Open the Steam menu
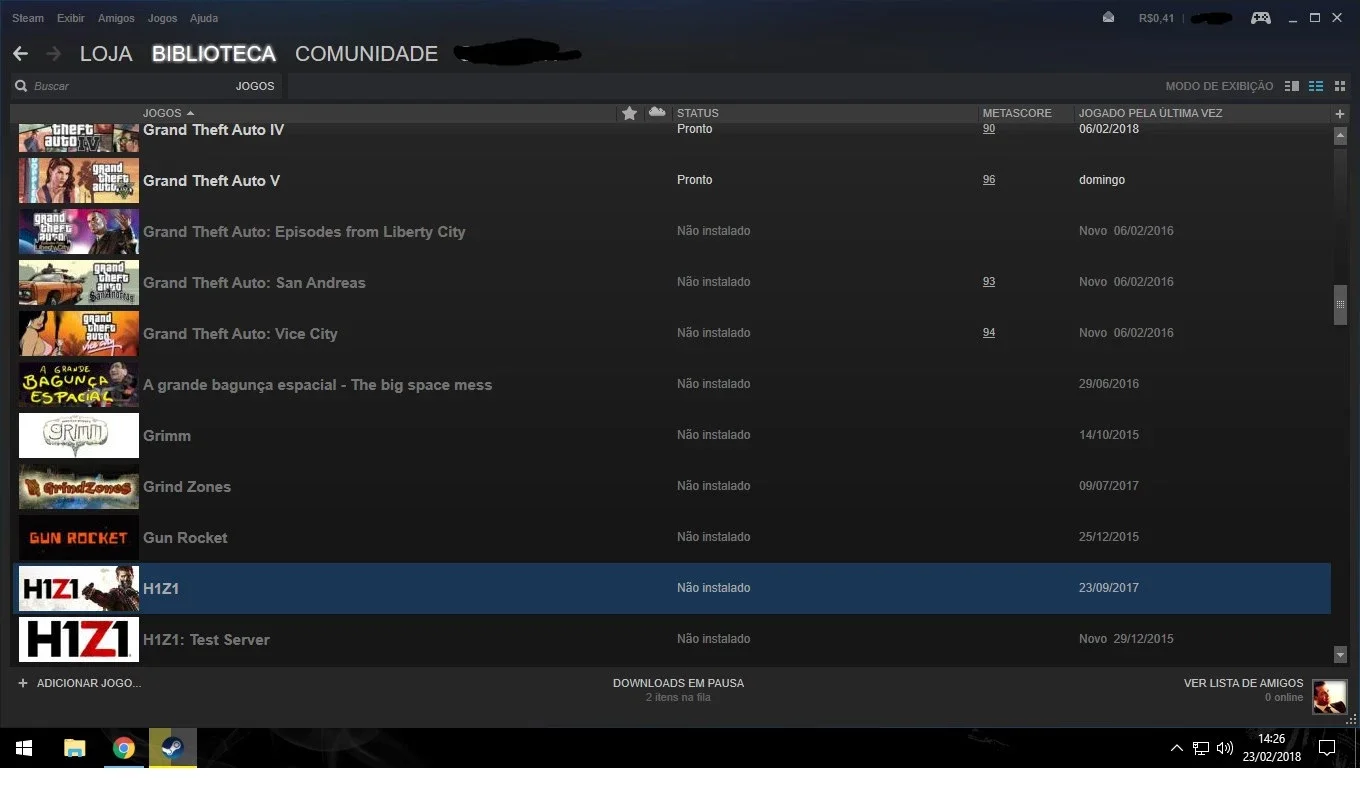The width and height of the screenshot is (1360, 793). 28,18
